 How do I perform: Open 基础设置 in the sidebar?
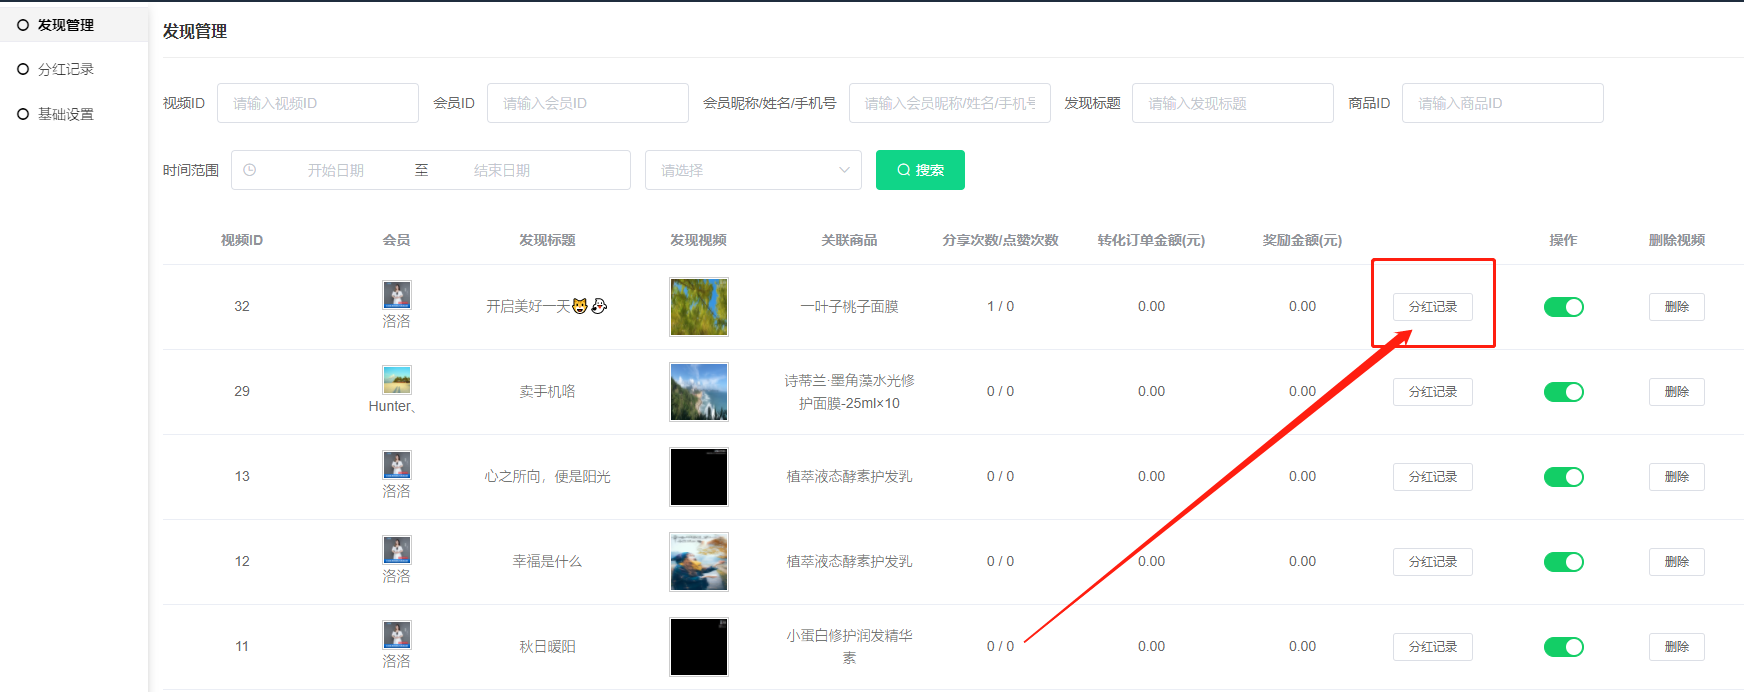[x=66, y=114]
